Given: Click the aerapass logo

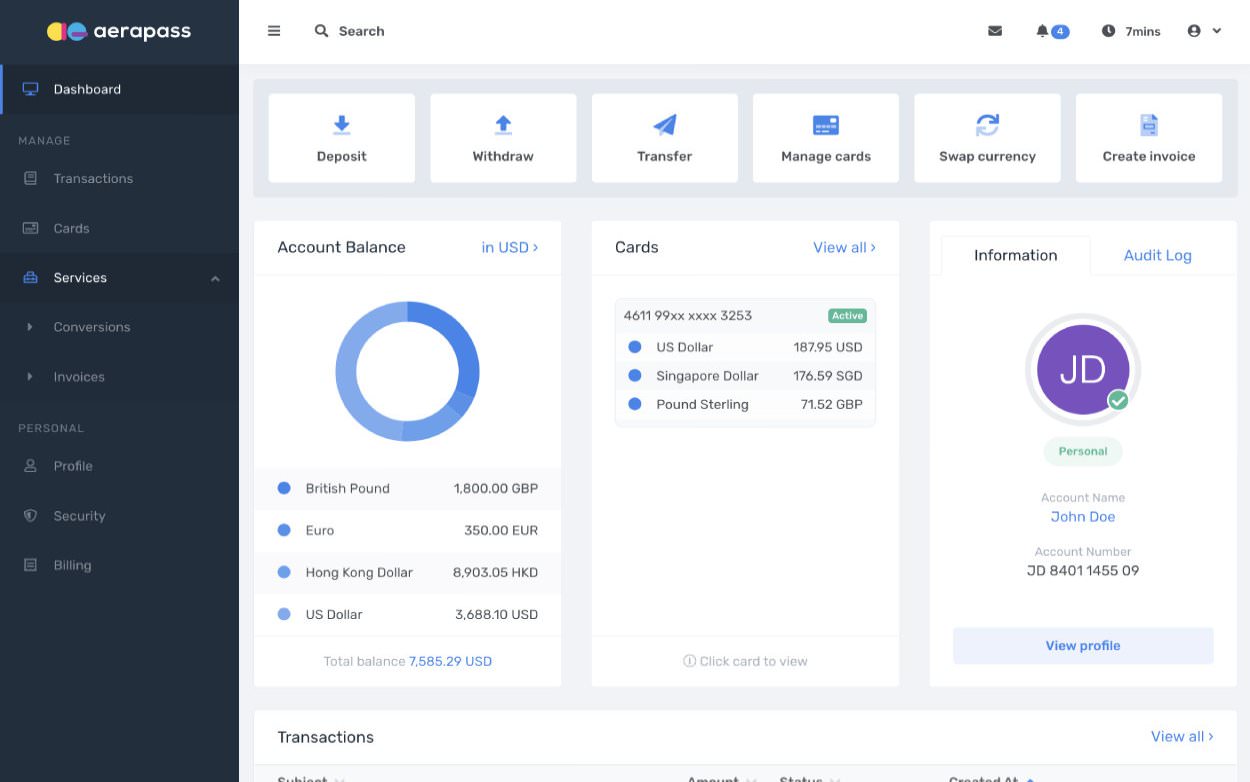Looking at the screenshot, I should [119, 31].
